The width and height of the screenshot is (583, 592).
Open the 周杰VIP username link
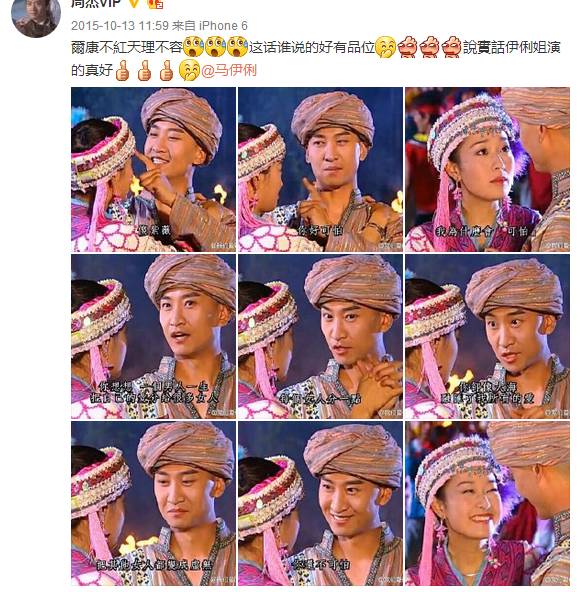(x=96, y=3)
